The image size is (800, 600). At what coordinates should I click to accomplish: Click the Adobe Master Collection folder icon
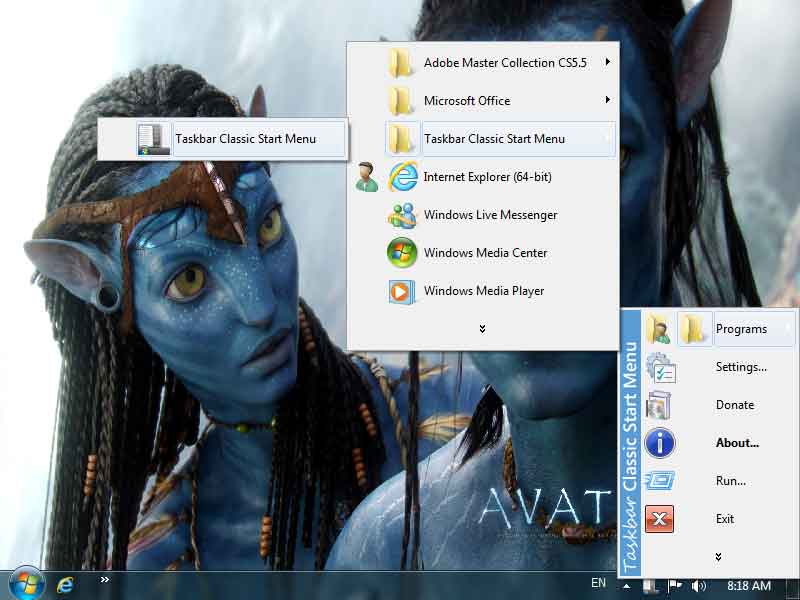tap(401, 63)
